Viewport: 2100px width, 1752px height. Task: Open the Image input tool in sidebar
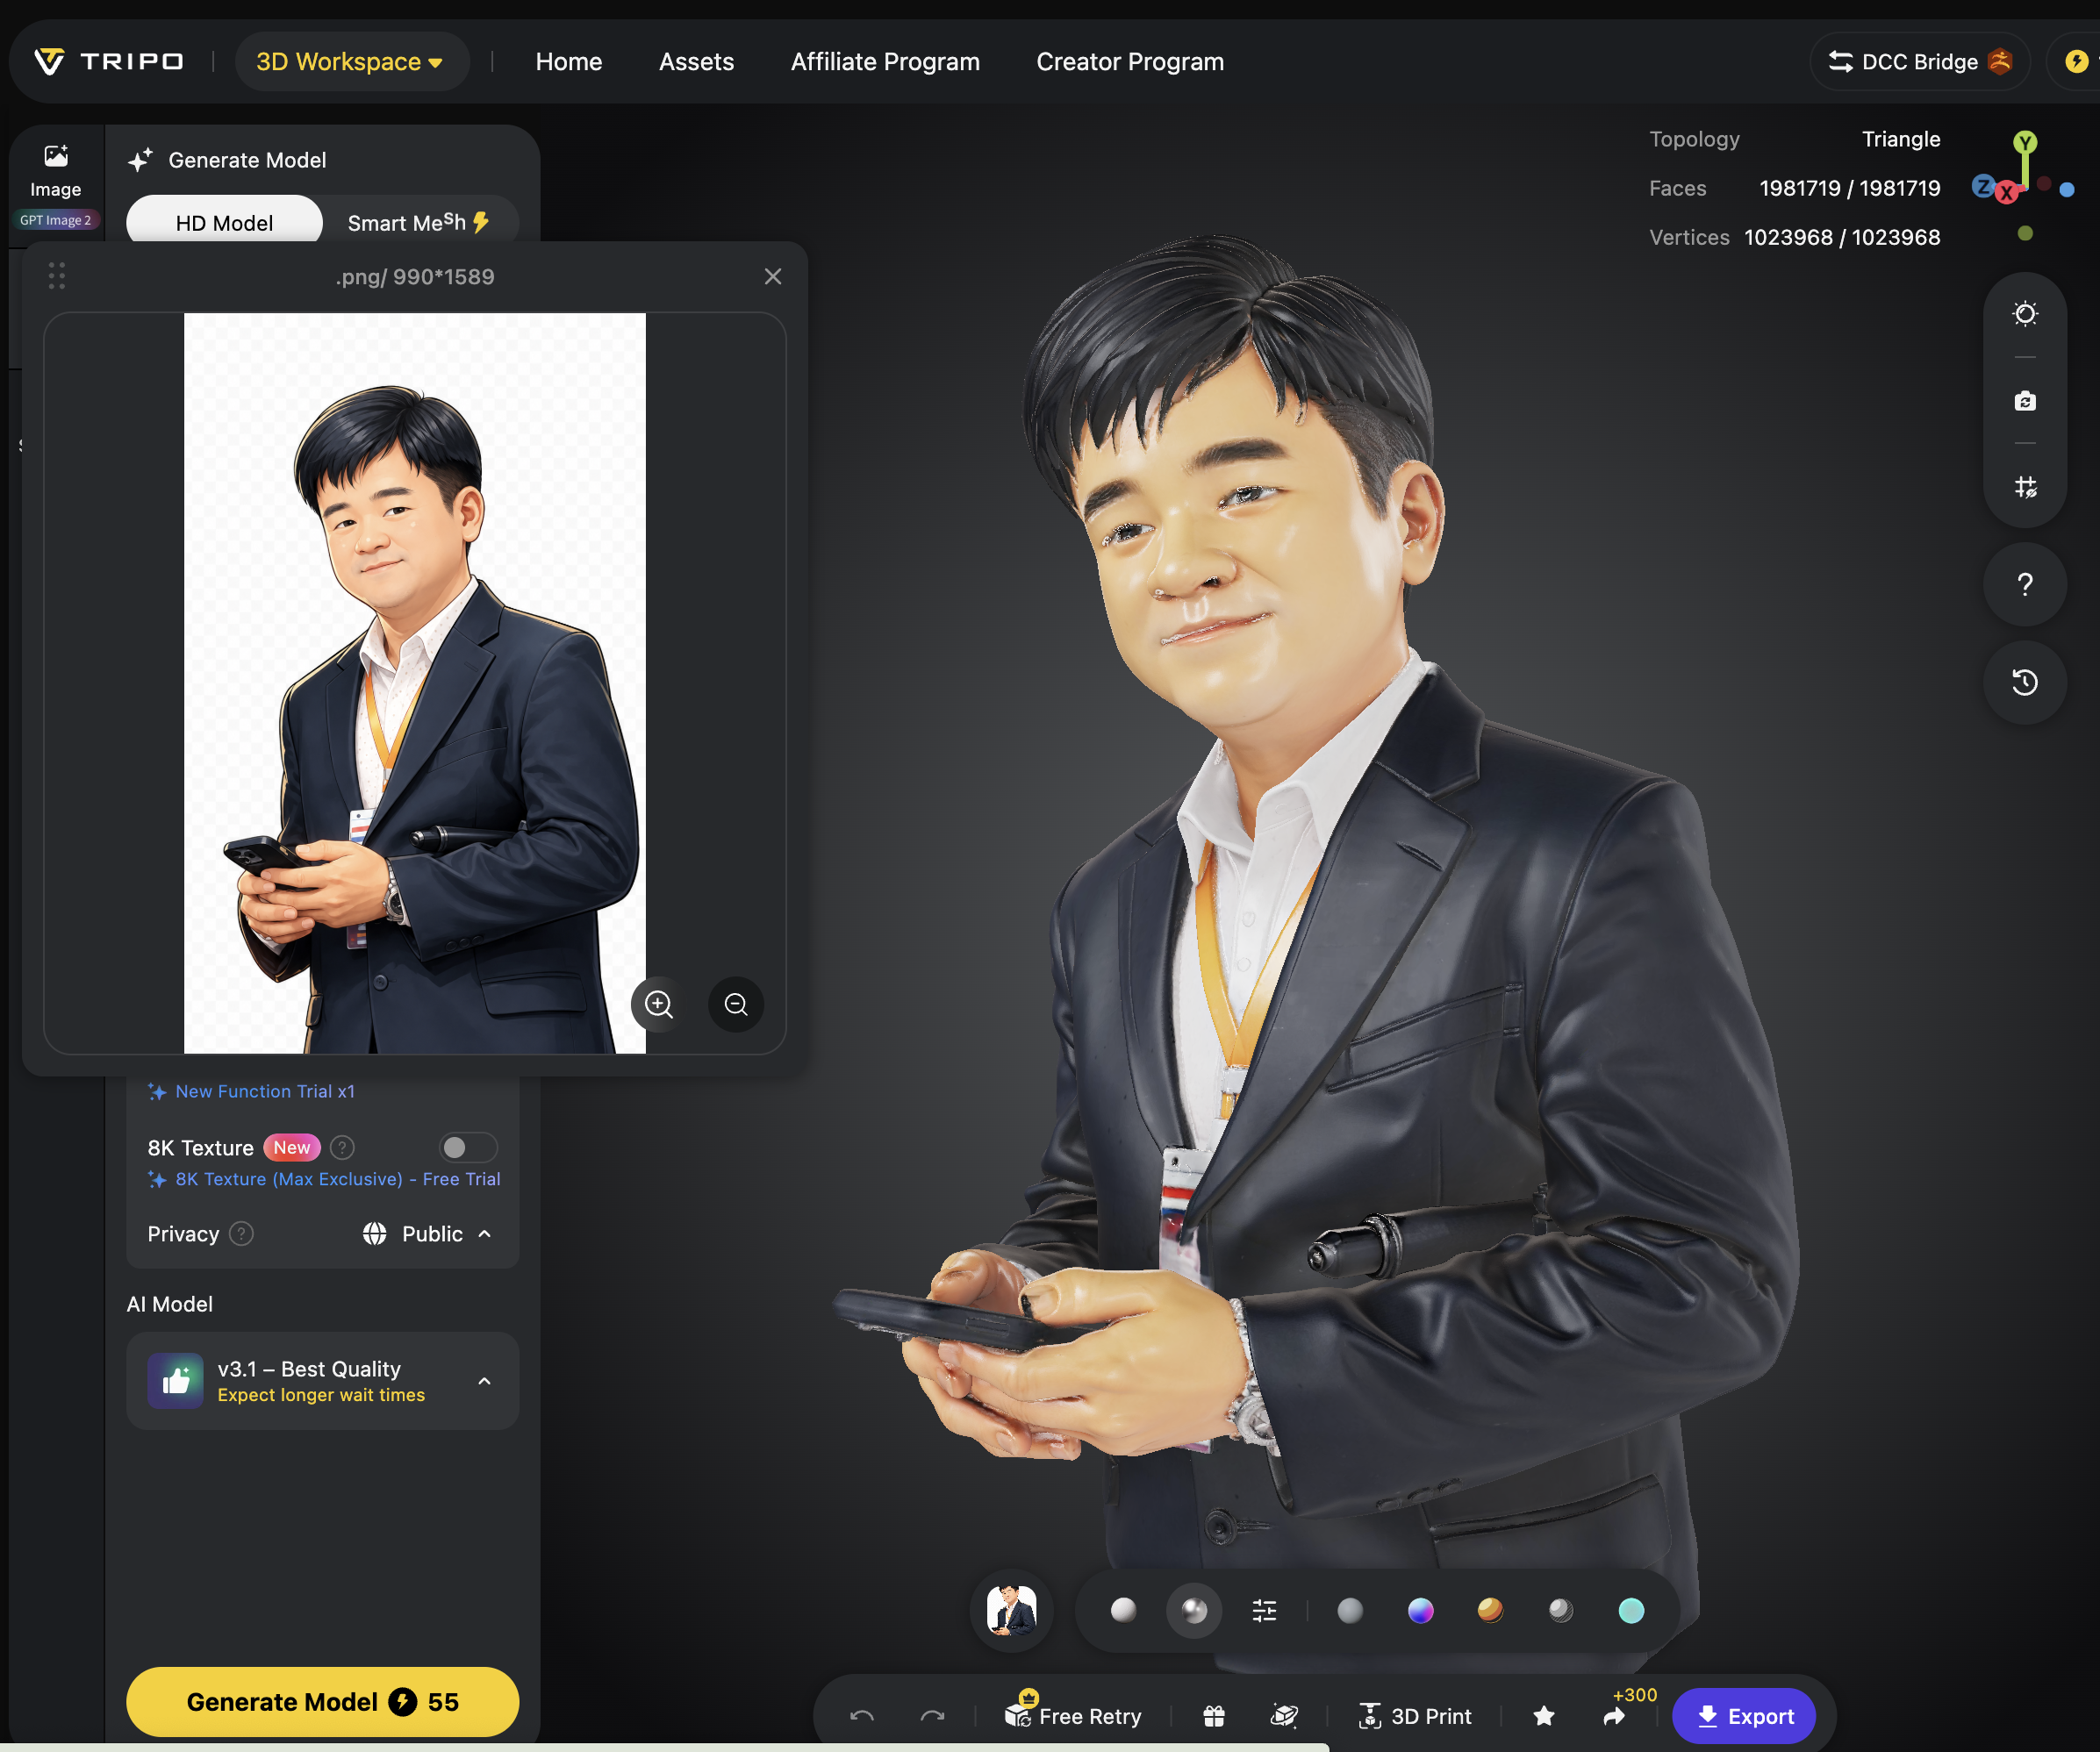56,171
